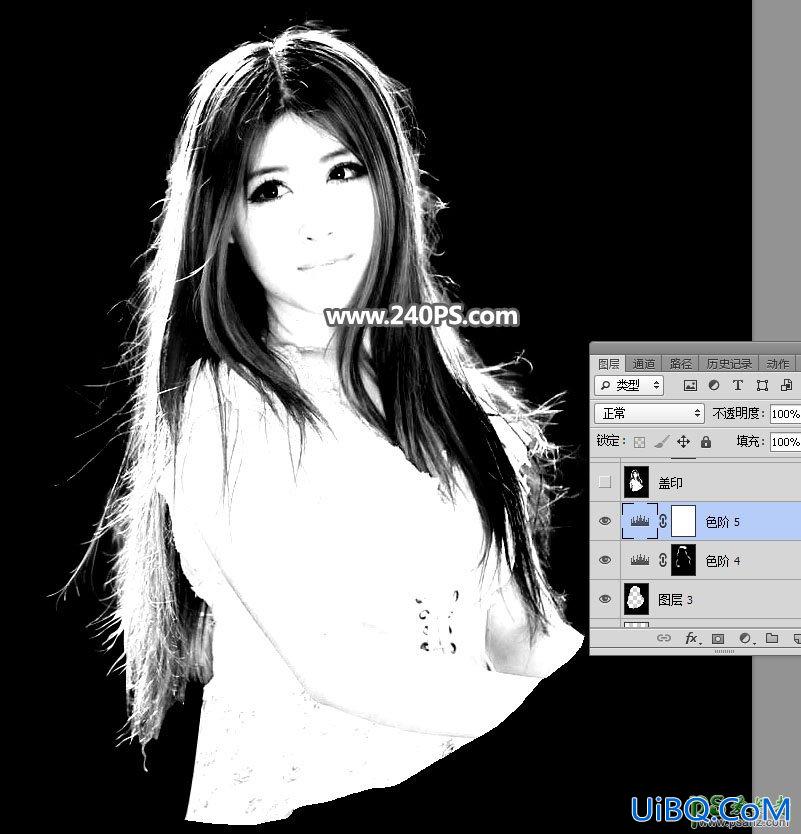Click the 填充 fill value field
The width and height of the screenshot is (801, 834).
786,441
